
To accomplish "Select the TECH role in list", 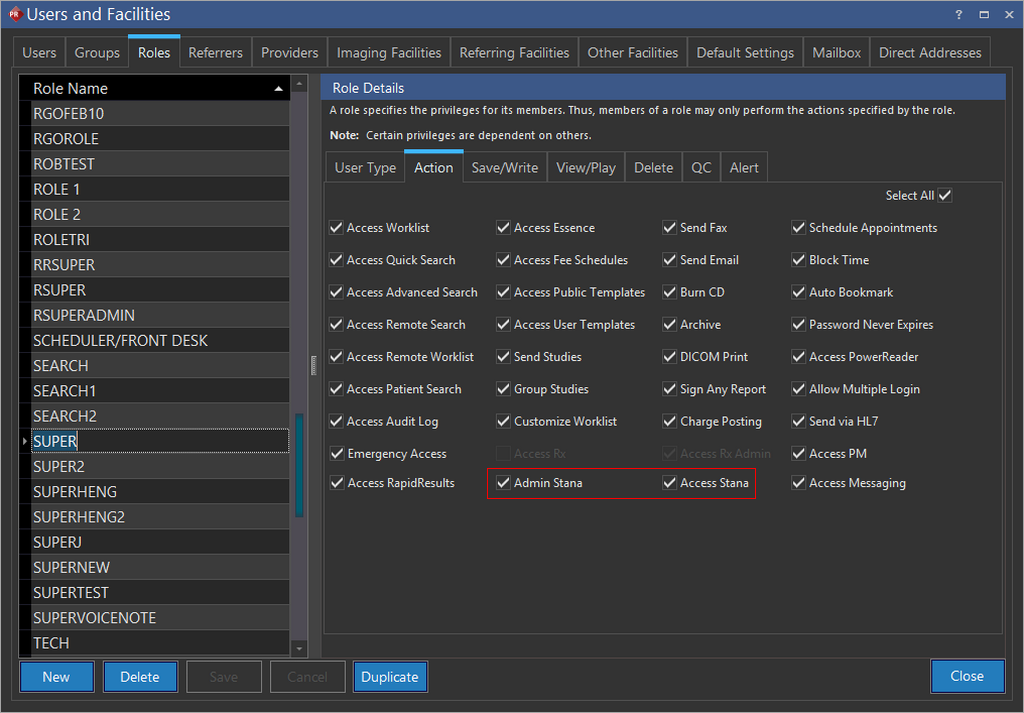I will click(x=51, y=643).
